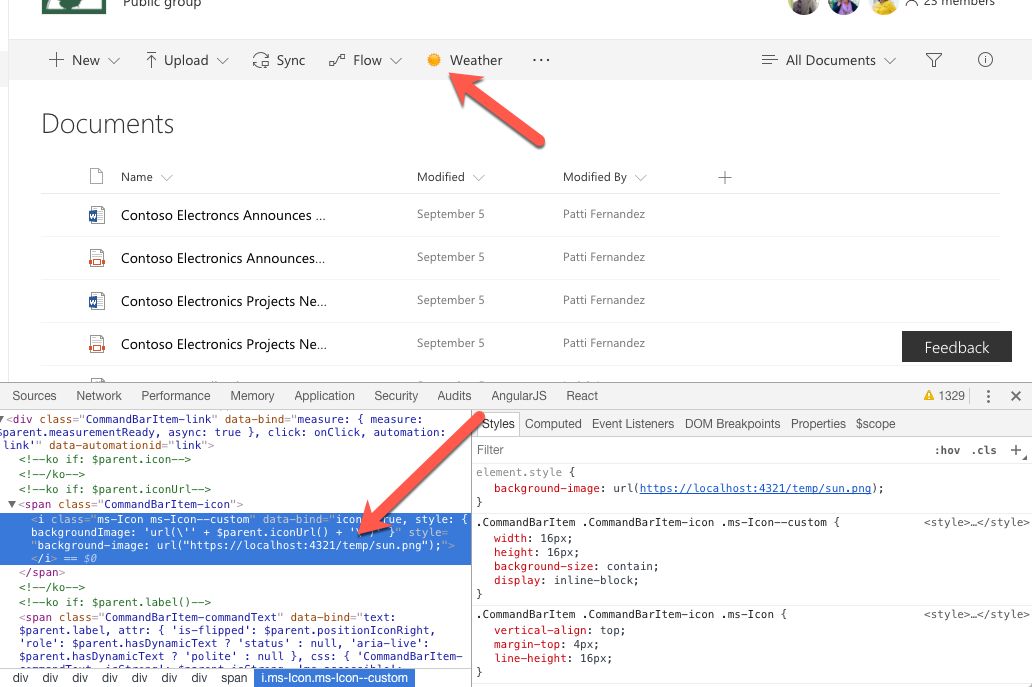Switch to the Network DevTools tab

pos(99,395)
